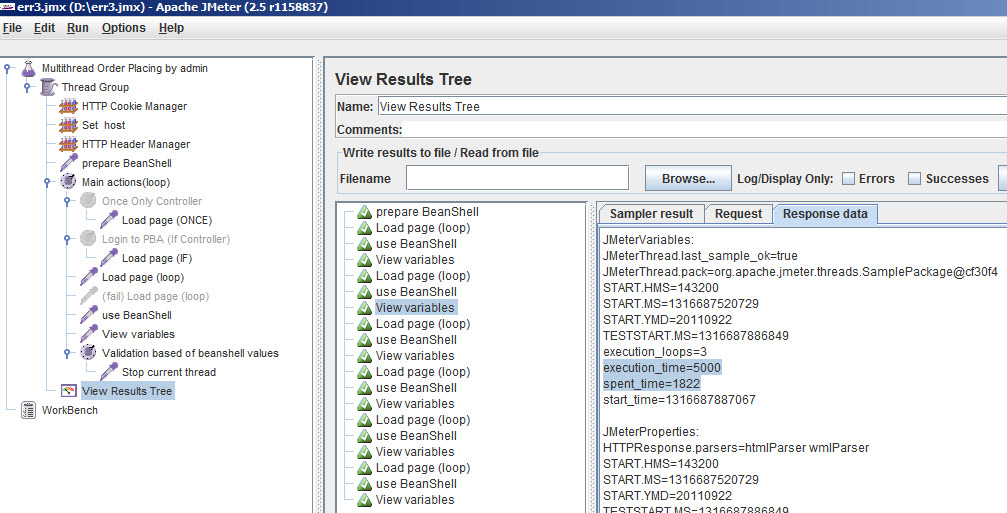Switch to the Request tab
This screenshot has height=513, width=1007.
(x=738, y=214)
